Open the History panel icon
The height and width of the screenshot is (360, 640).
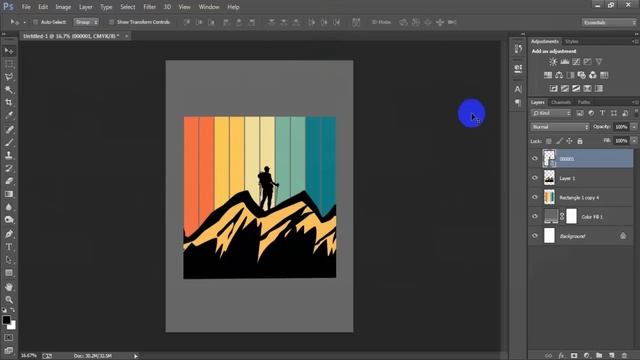[518, 49]
